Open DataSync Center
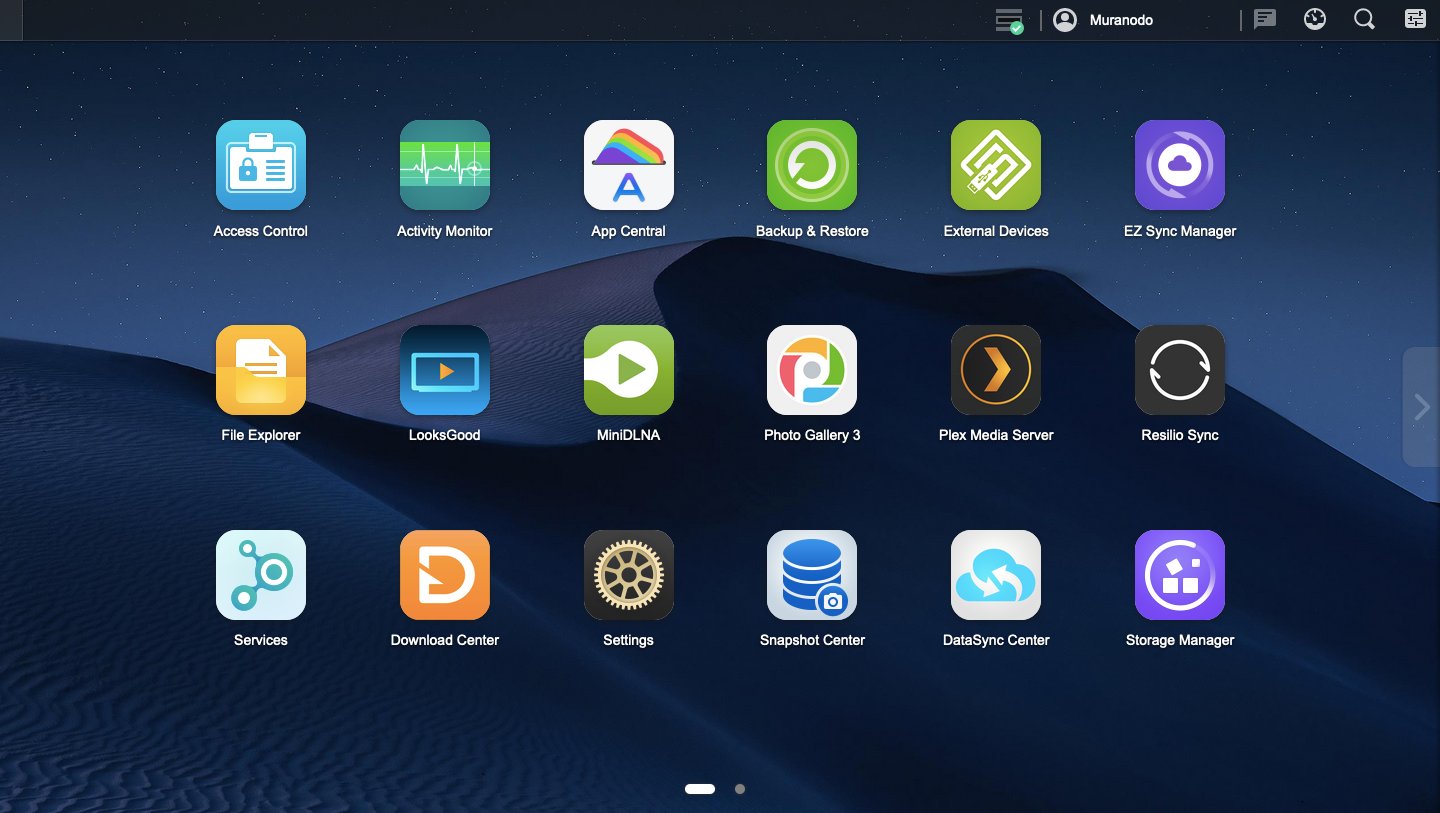This screenshot has height=813, width=1440. point(996,575)
